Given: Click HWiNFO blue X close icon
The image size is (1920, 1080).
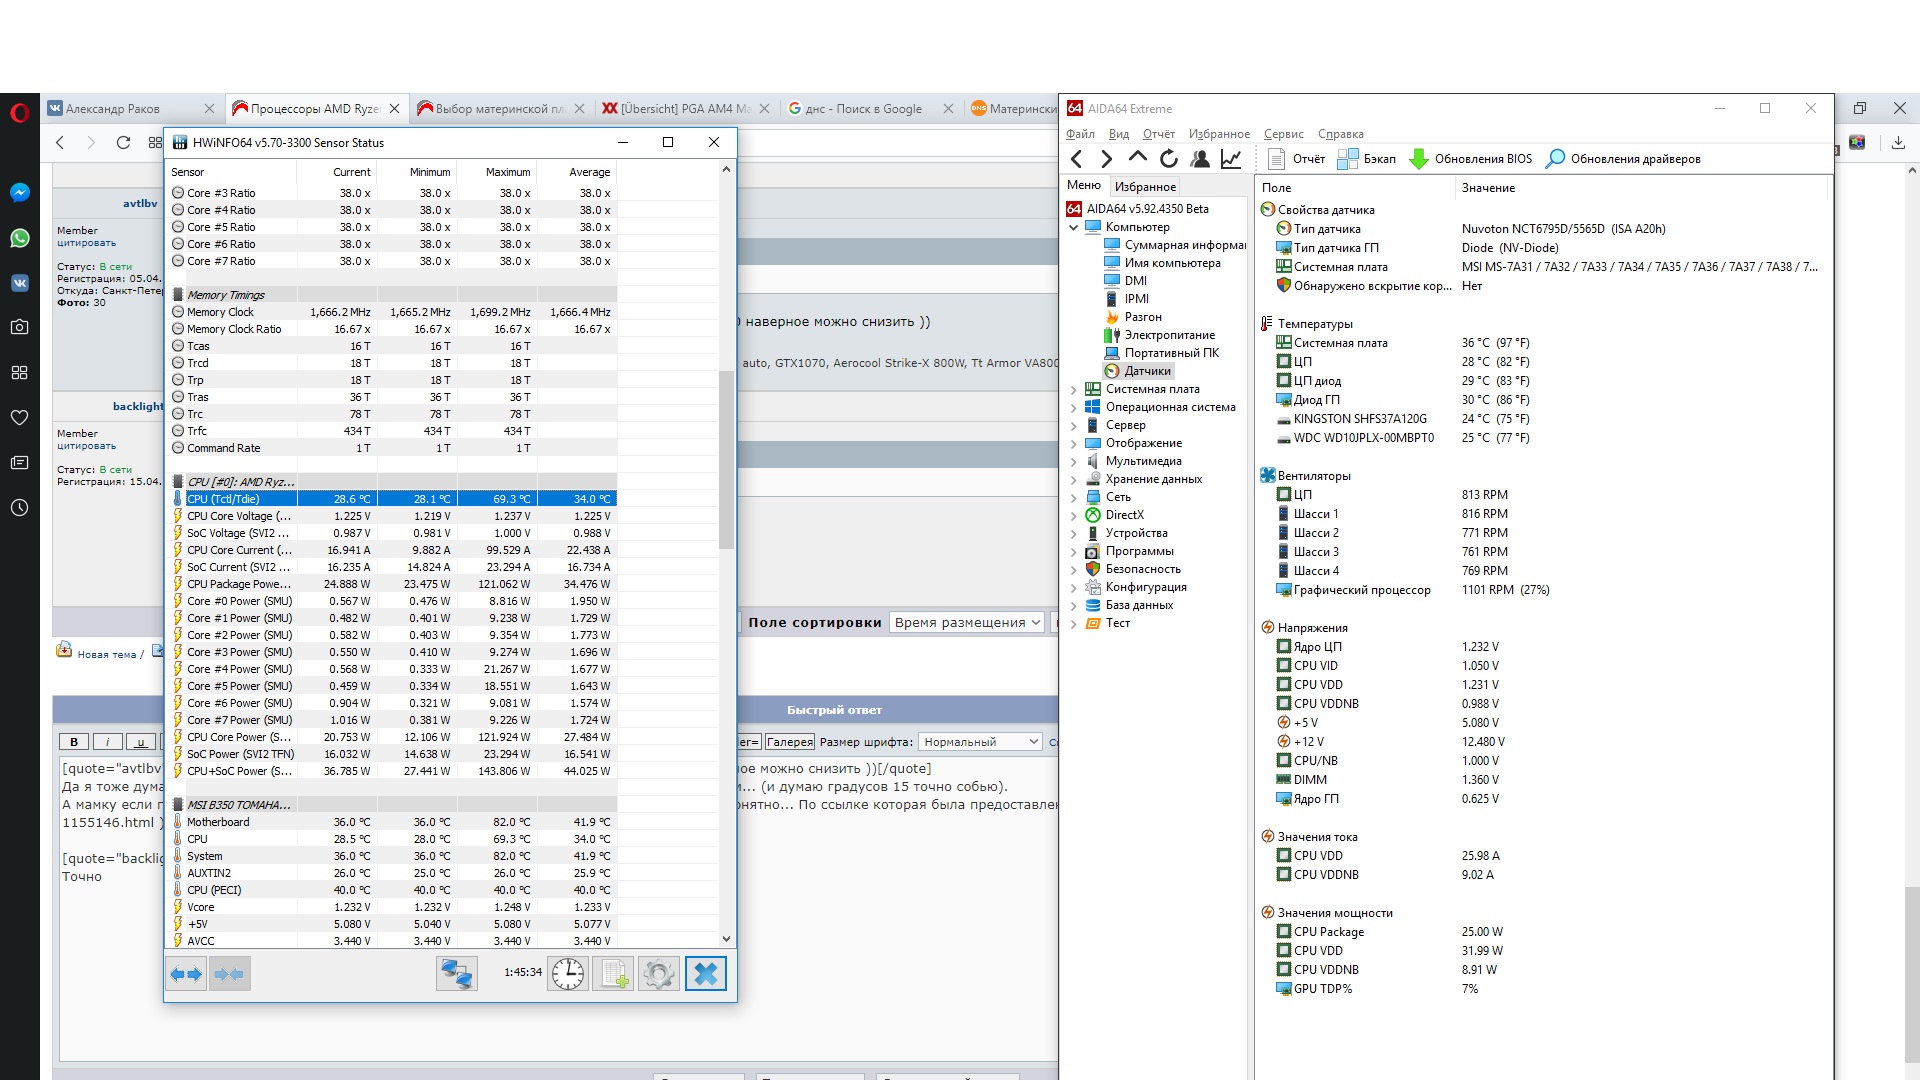Looking at the screenshot, I should 705,974.
